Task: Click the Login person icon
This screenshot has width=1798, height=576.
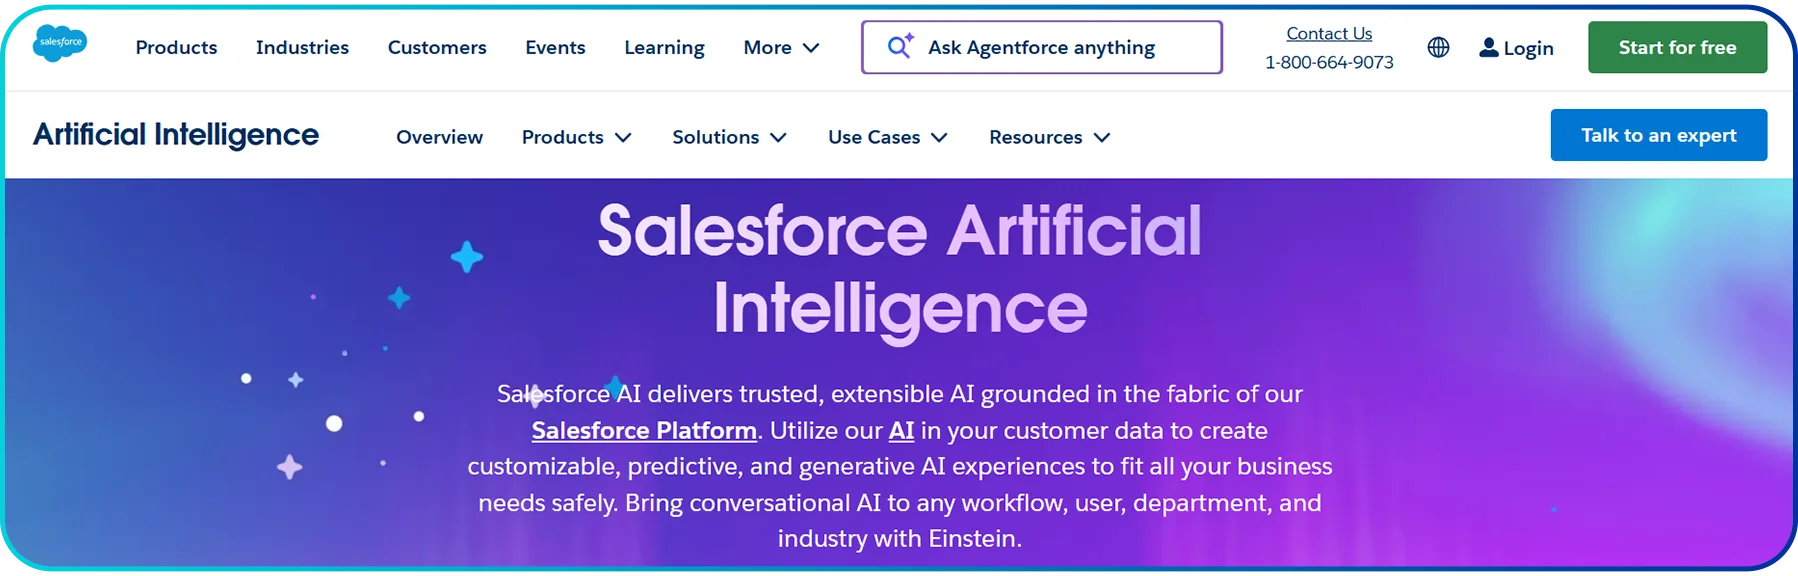Action: tap(1489, 46)
